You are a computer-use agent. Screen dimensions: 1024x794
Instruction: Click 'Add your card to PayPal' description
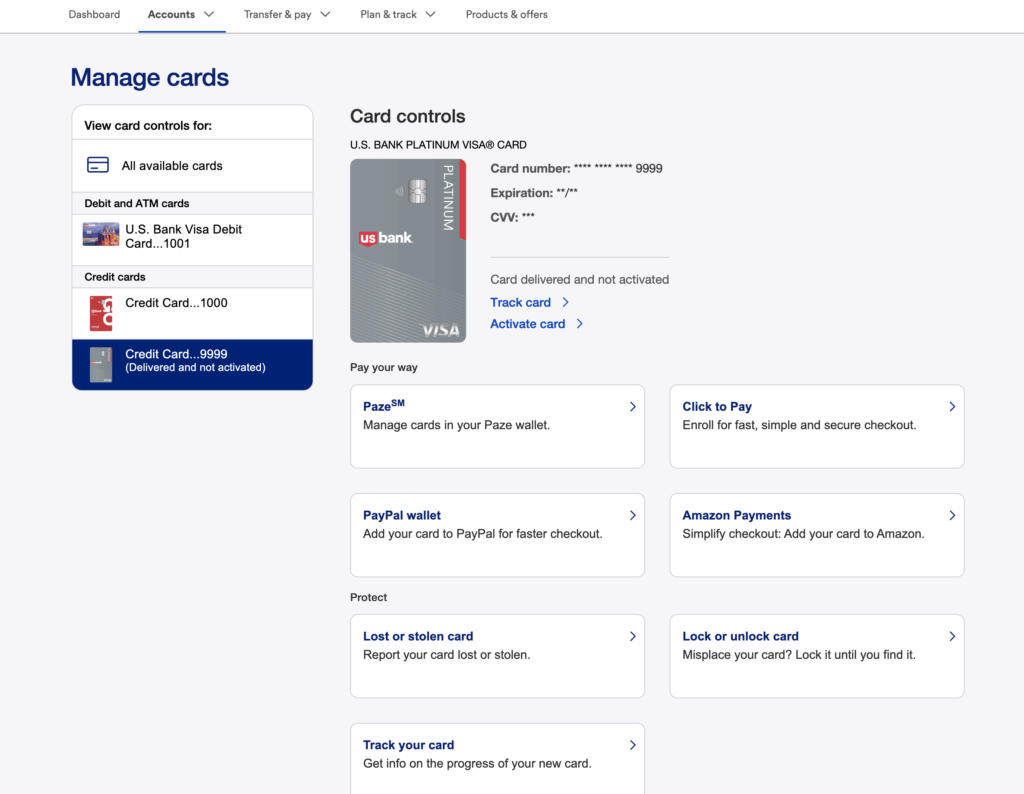click(483, 533)
